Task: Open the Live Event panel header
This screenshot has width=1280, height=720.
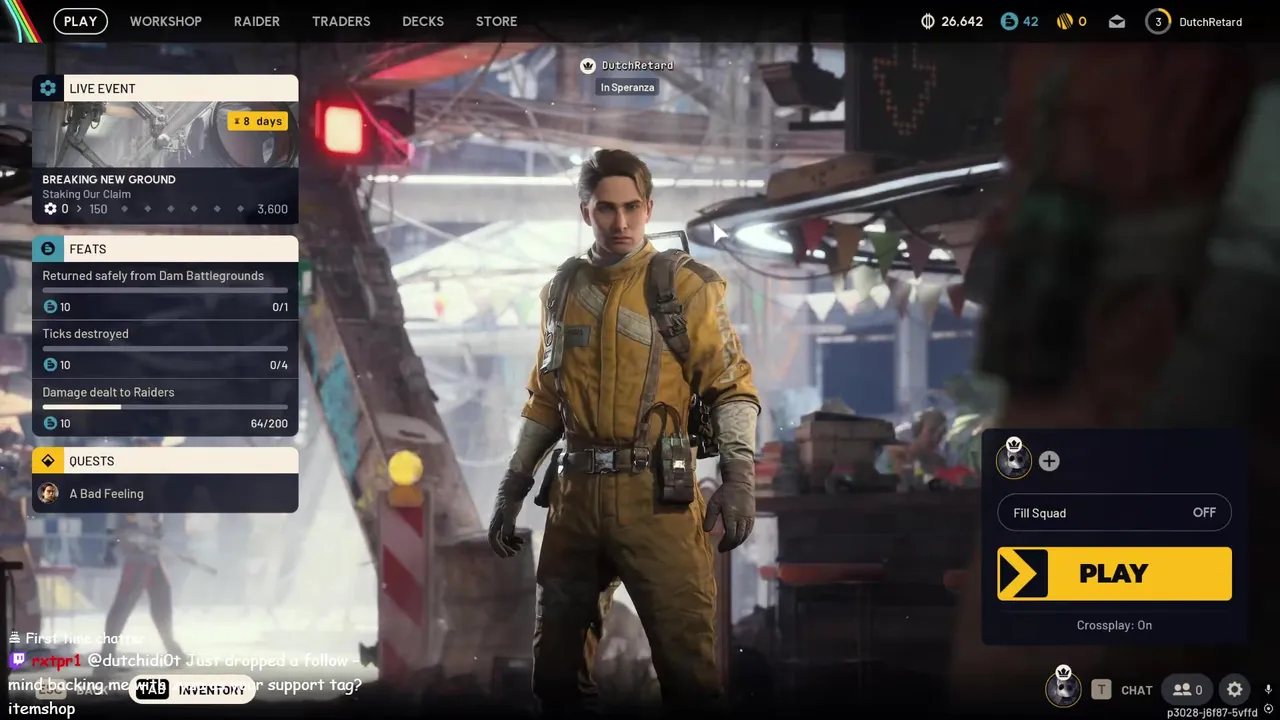Action: 165,88
